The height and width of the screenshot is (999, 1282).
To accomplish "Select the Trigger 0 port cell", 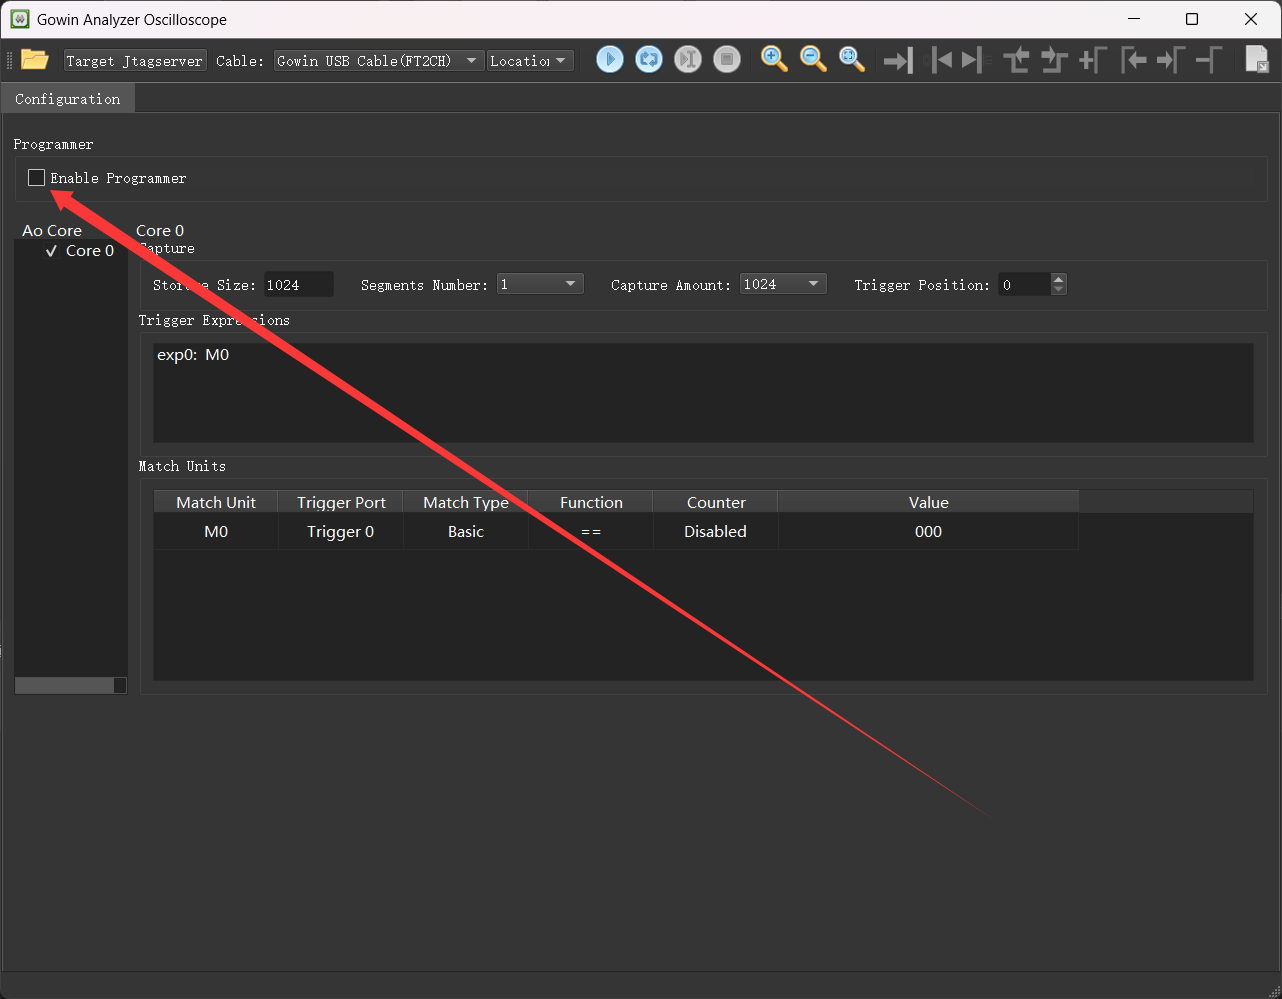I will [341, 532].
